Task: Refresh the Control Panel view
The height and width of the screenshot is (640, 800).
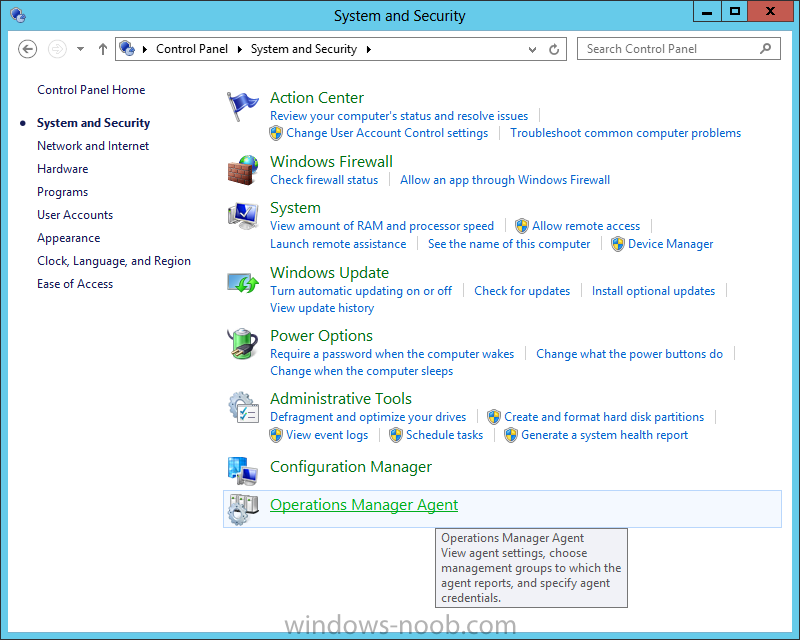Action: point(554,49)
